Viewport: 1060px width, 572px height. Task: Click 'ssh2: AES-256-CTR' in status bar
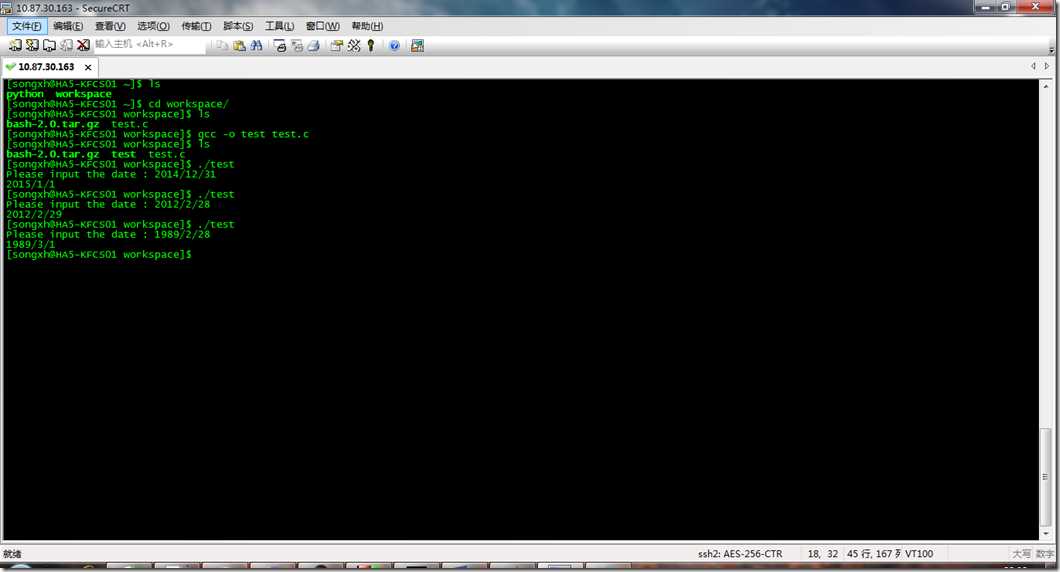(x=740, y=554)
